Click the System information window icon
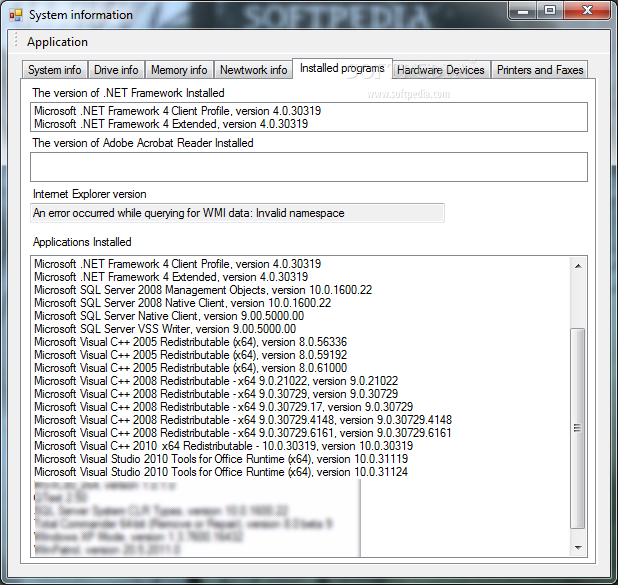The width and height of the screenshot is (618, 585). click(16, 15)
